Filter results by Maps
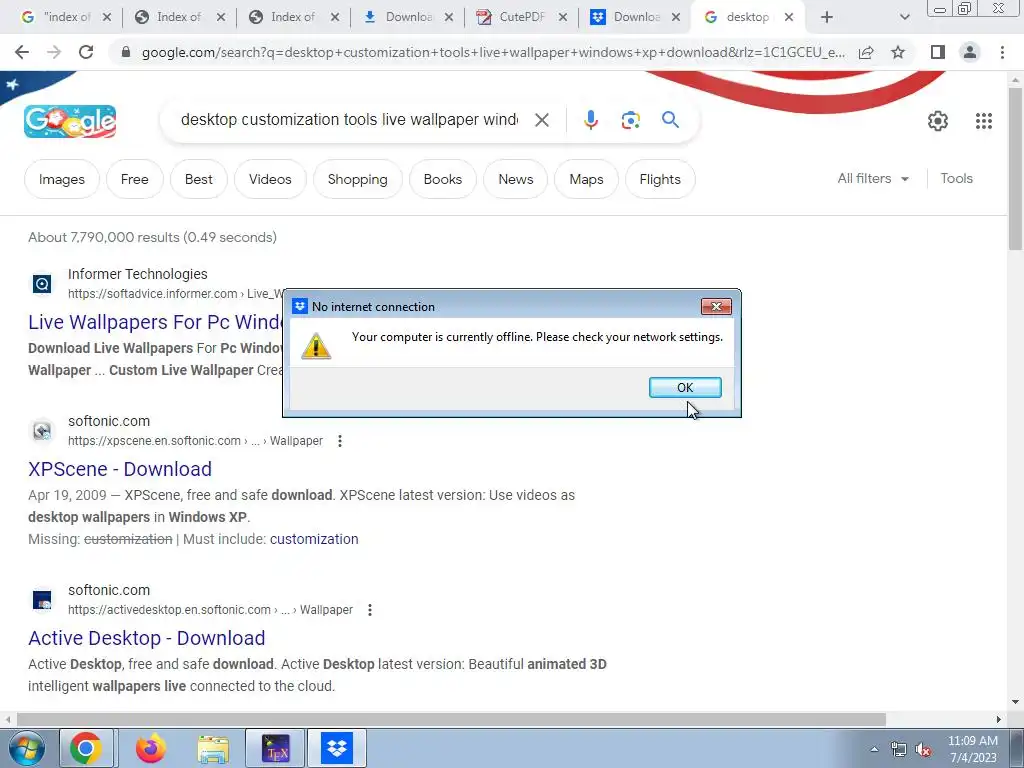The image size is (1024, 768). coord(586,179)
